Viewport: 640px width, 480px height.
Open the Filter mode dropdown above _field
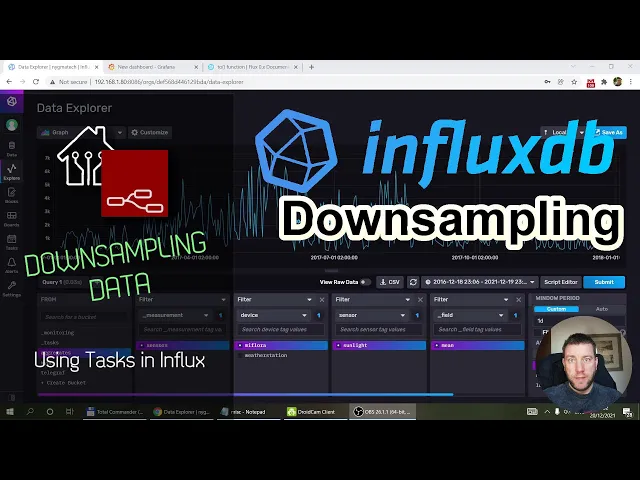[x=471, y=300]
